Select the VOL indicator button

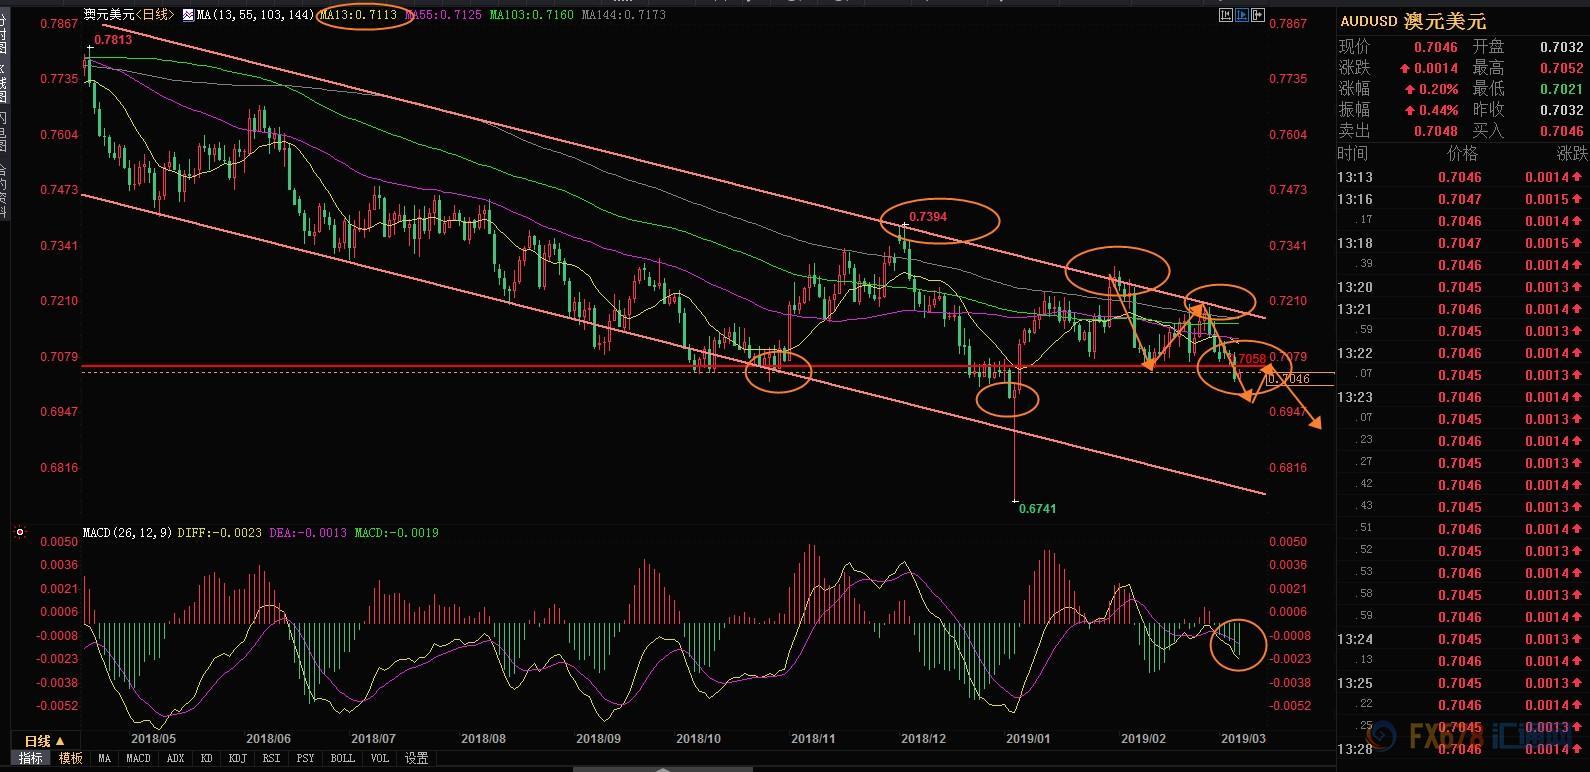380,759
